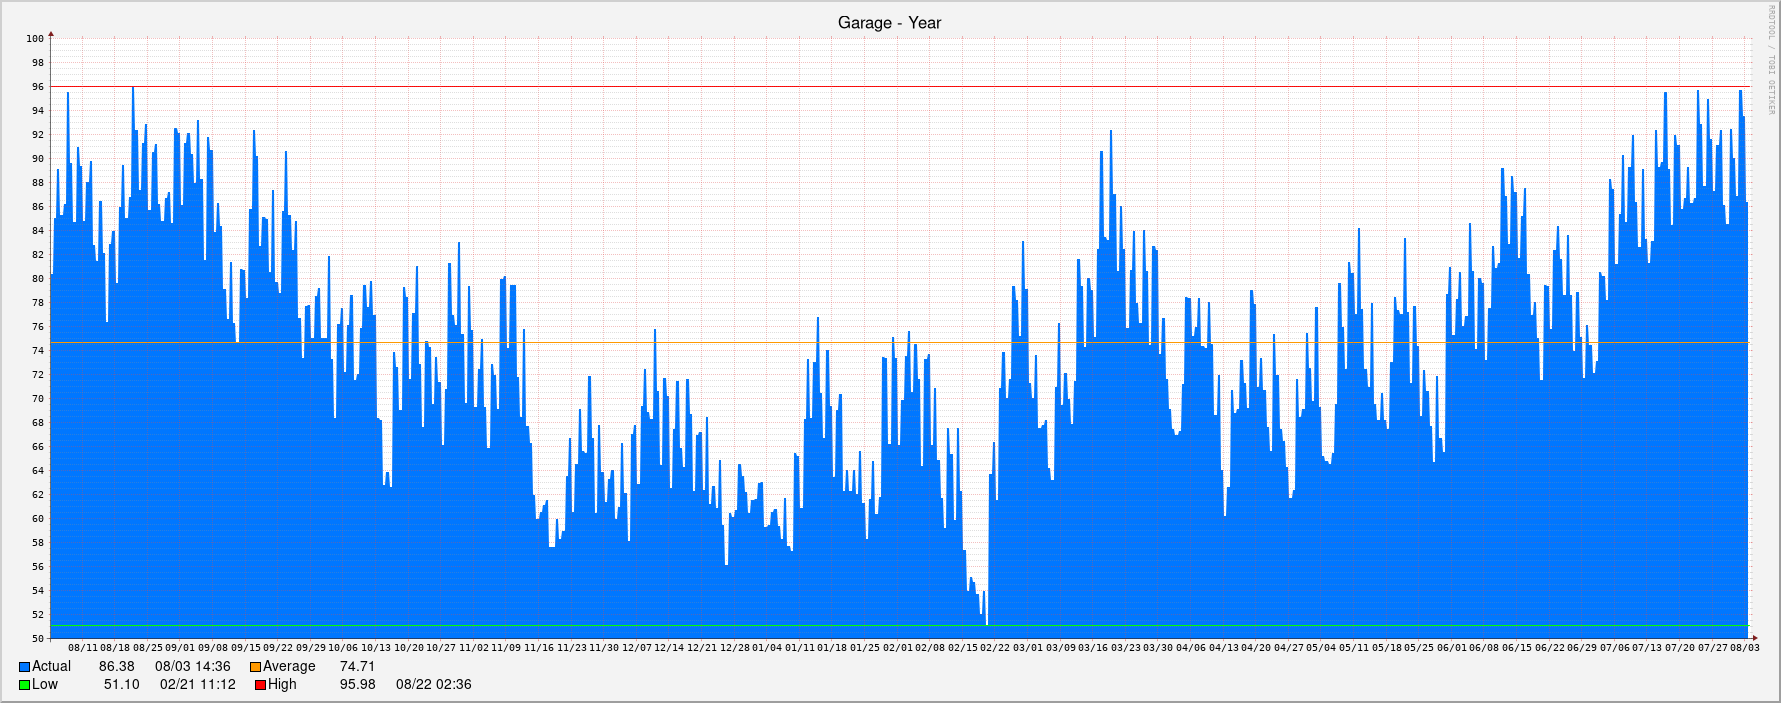Click the x-axis date 12/14

tap(669, 648)
